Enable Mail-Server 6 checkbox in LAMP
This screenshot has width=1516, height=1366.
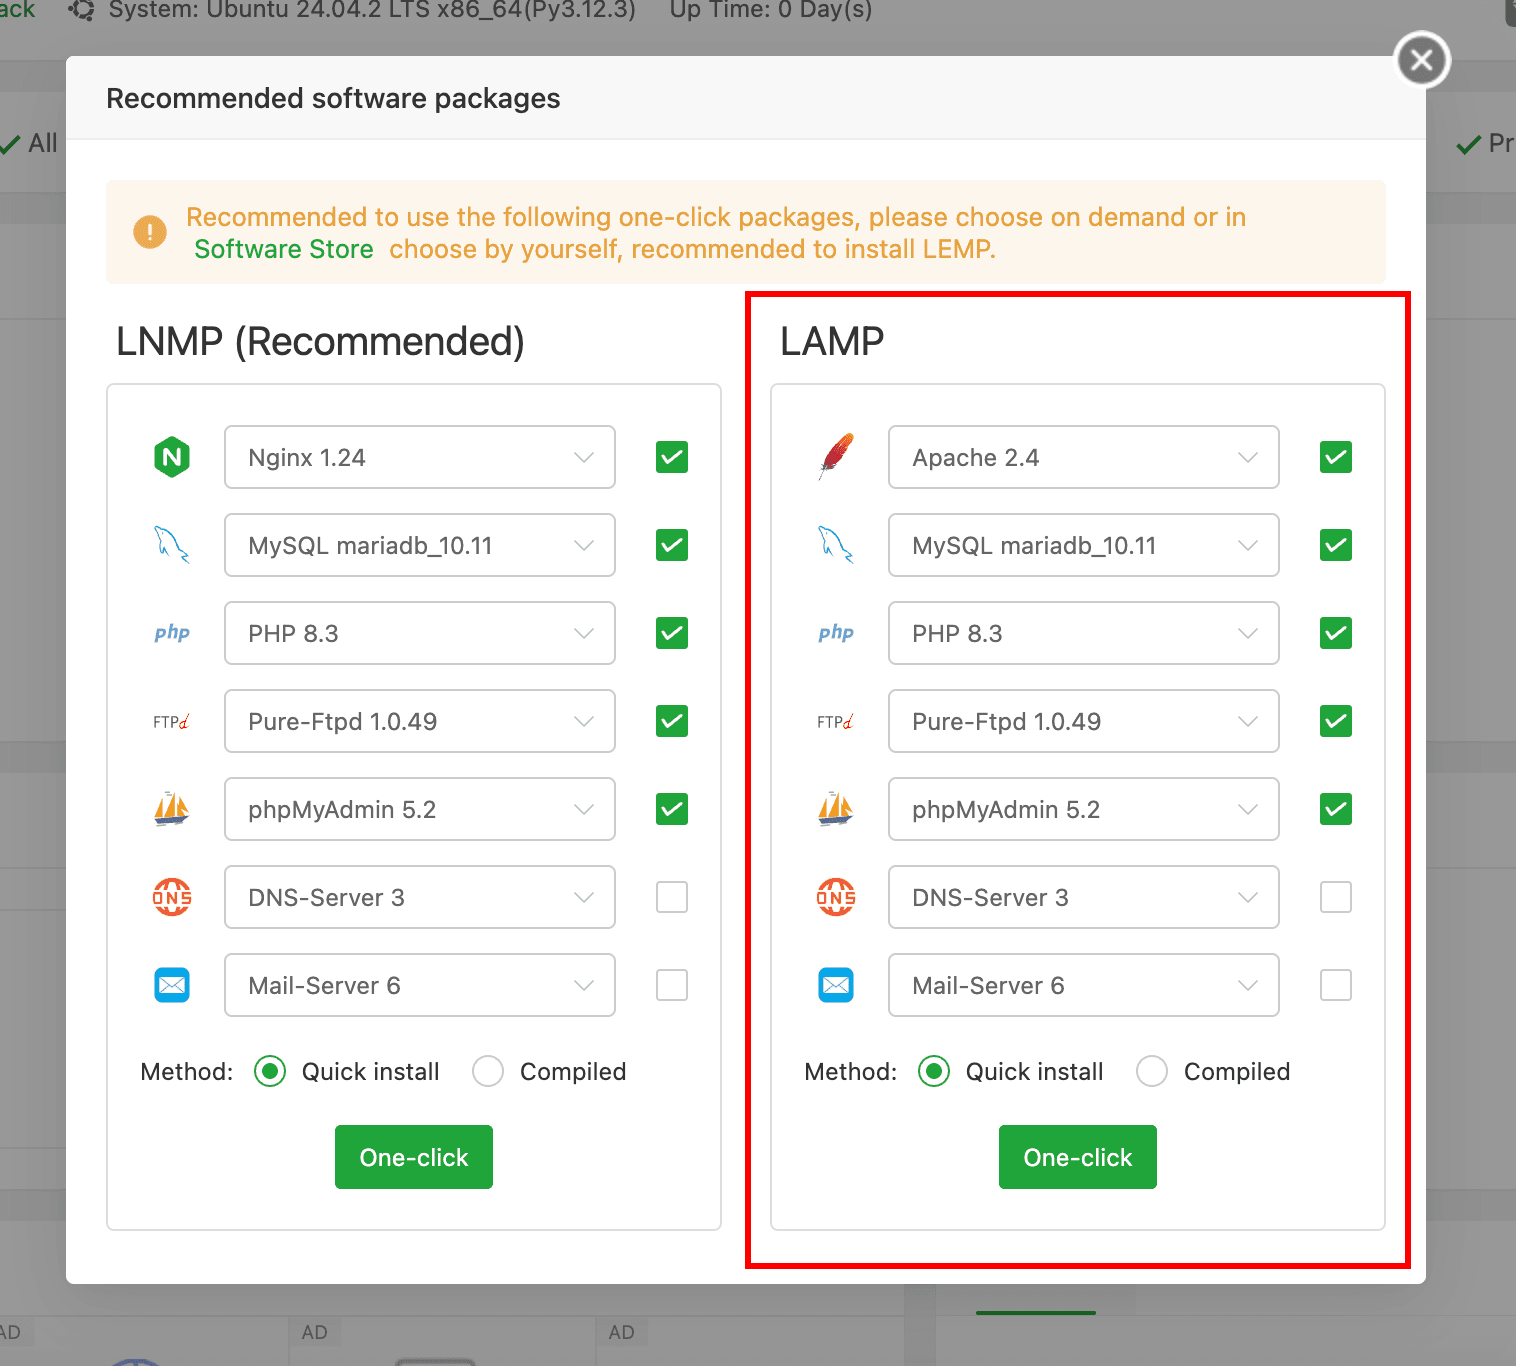coord(1336,985)
